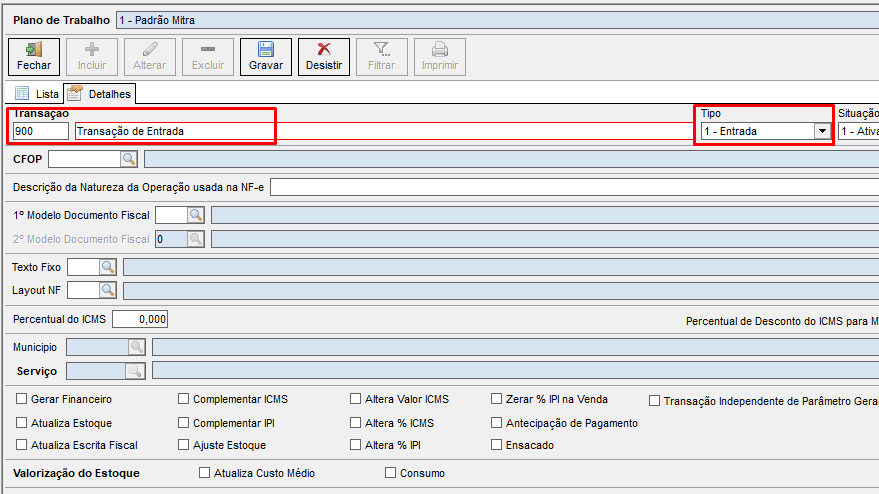Check the Atualiza Estoque option

tap(22, 423)
